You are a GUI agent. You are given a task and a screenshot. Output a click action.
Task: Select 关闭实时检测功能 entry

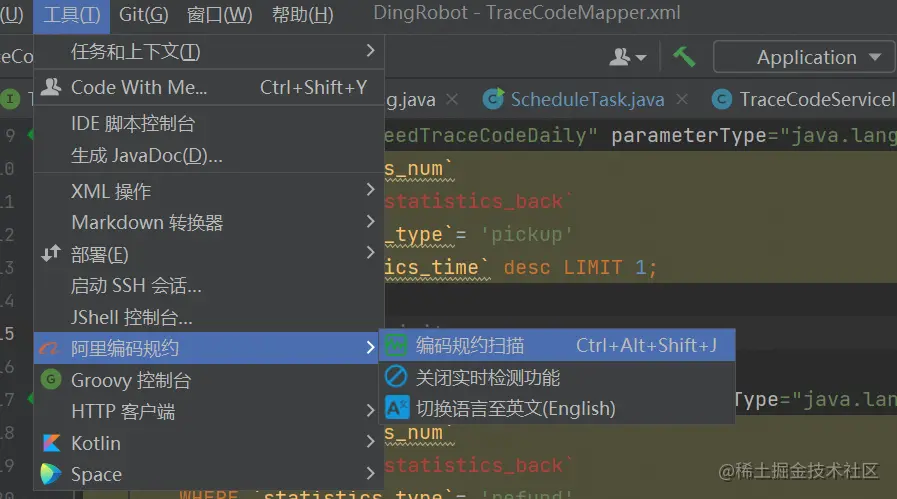click(557, 377)
